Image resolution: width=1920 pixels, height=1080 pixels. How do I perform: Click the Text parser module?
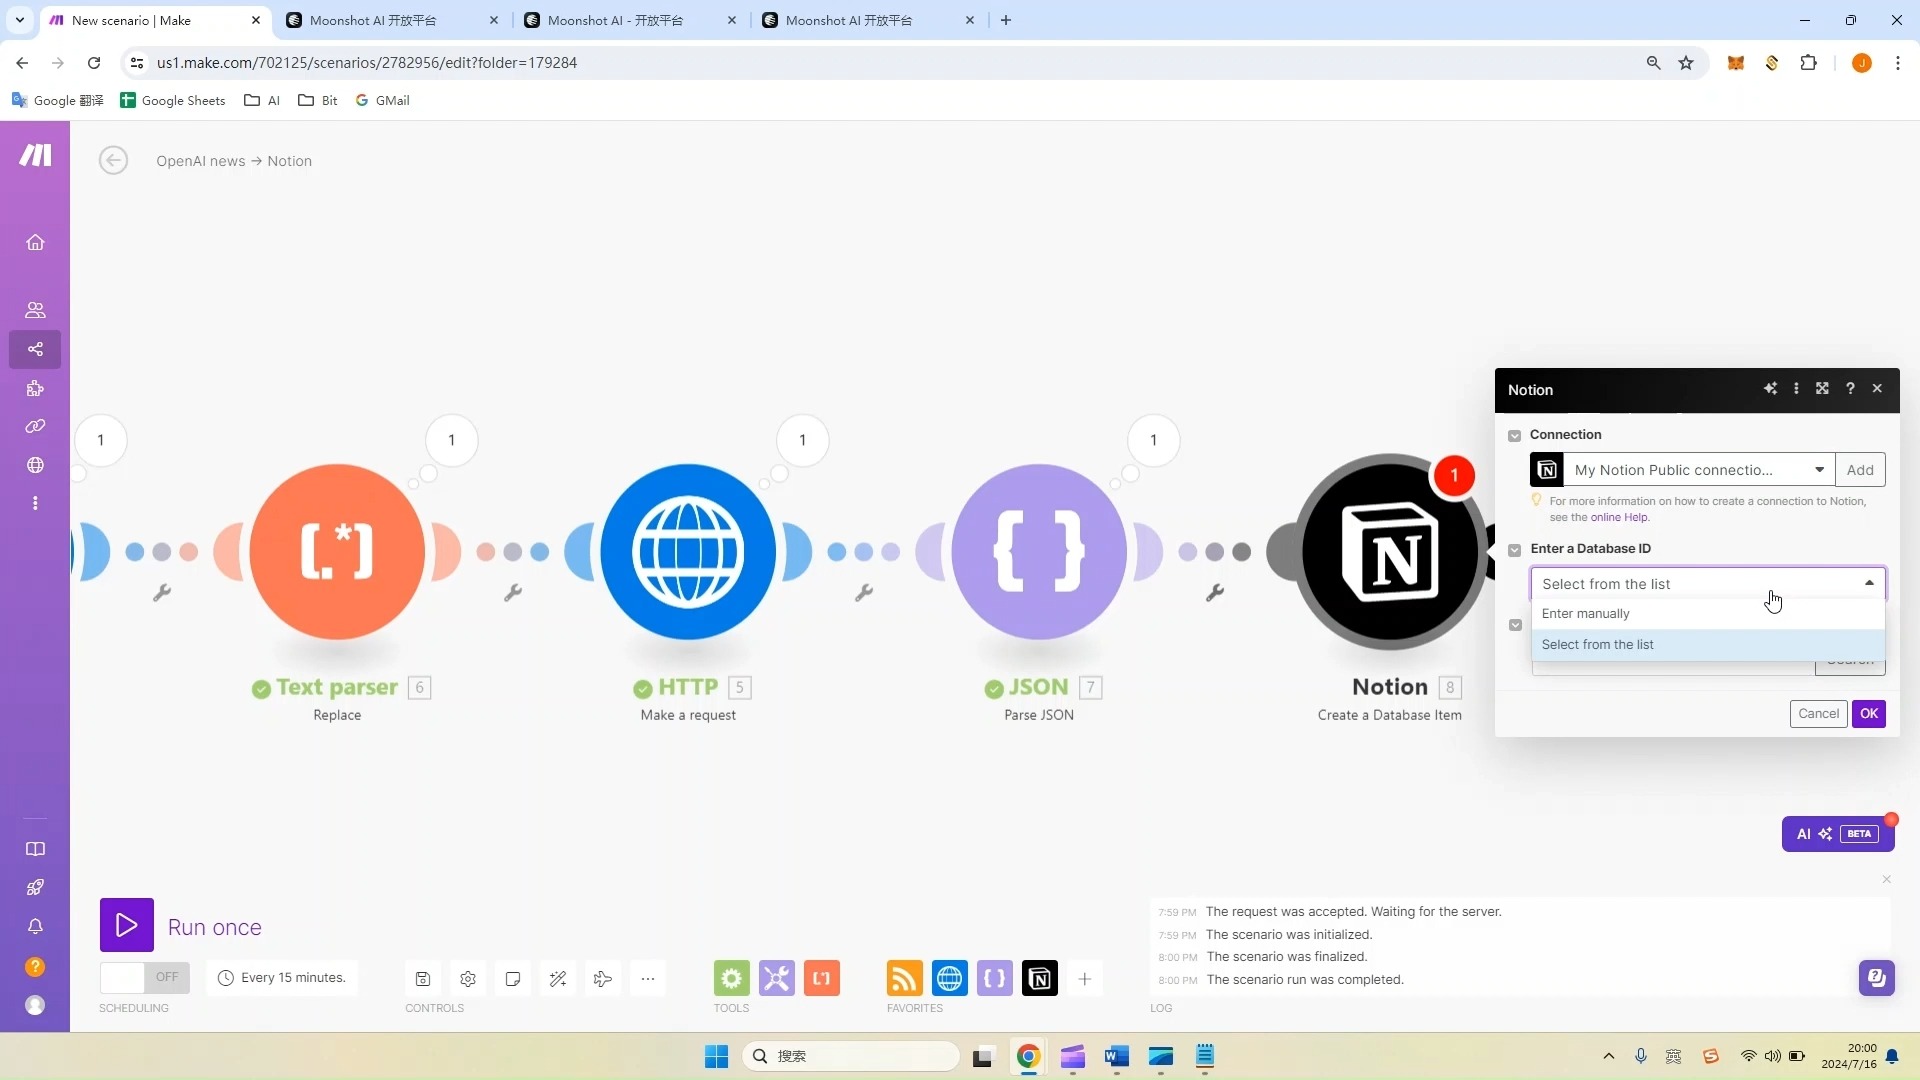[337, 551]
